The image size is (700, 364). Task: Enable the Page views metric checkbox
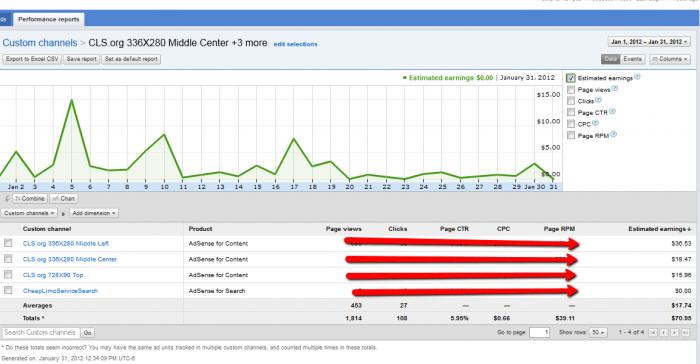571,90
